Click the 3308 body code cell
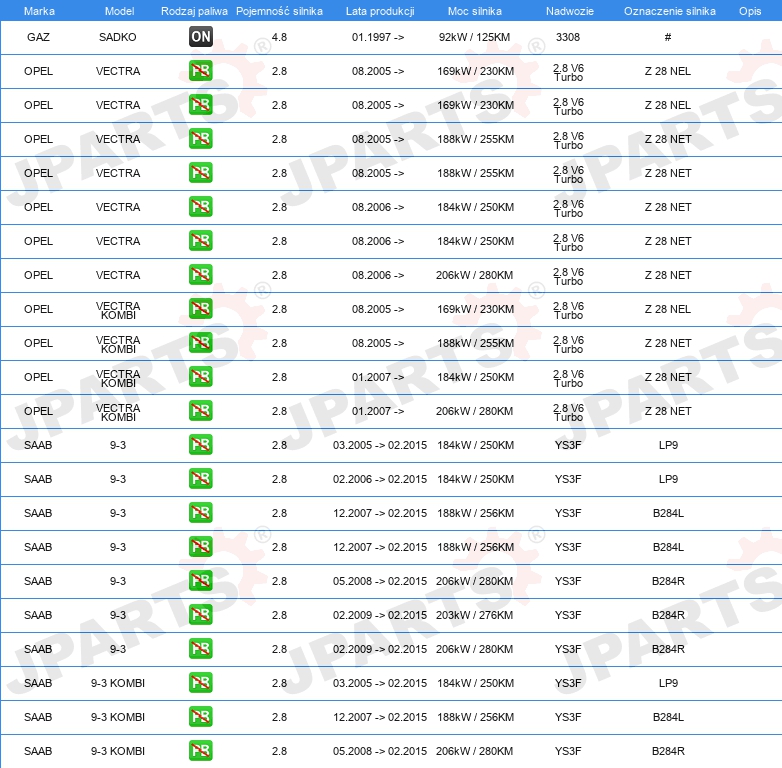This screenshot has width=782, height=768. 568,37
